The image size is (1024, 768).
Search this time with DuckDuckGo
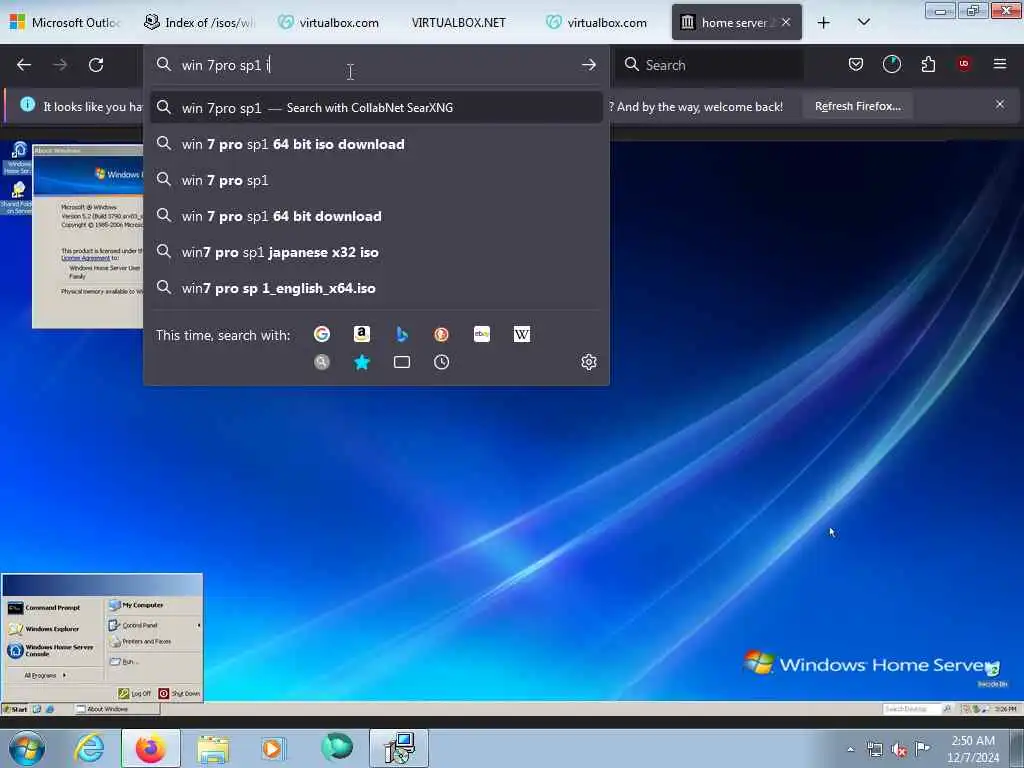coord(441,334)
